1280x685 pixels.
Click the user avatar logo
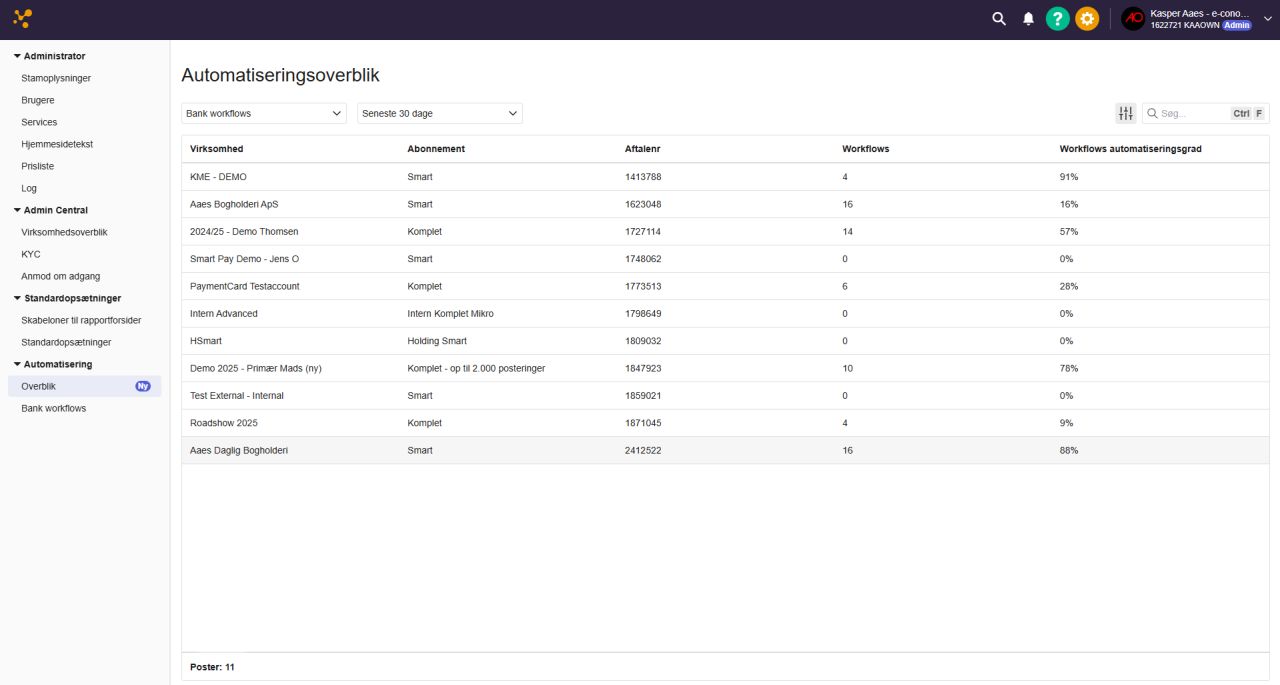point(1133,19)
